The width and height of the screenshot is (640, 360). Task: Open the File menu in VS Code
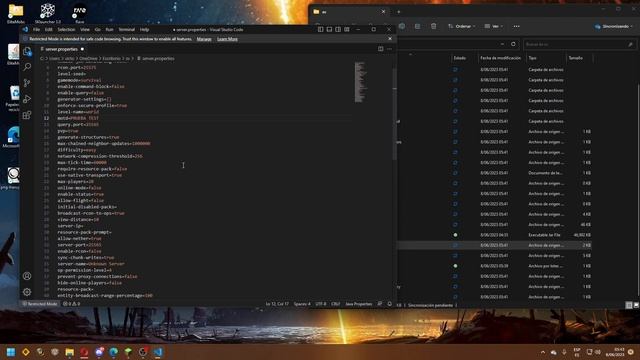coord(36,29)
